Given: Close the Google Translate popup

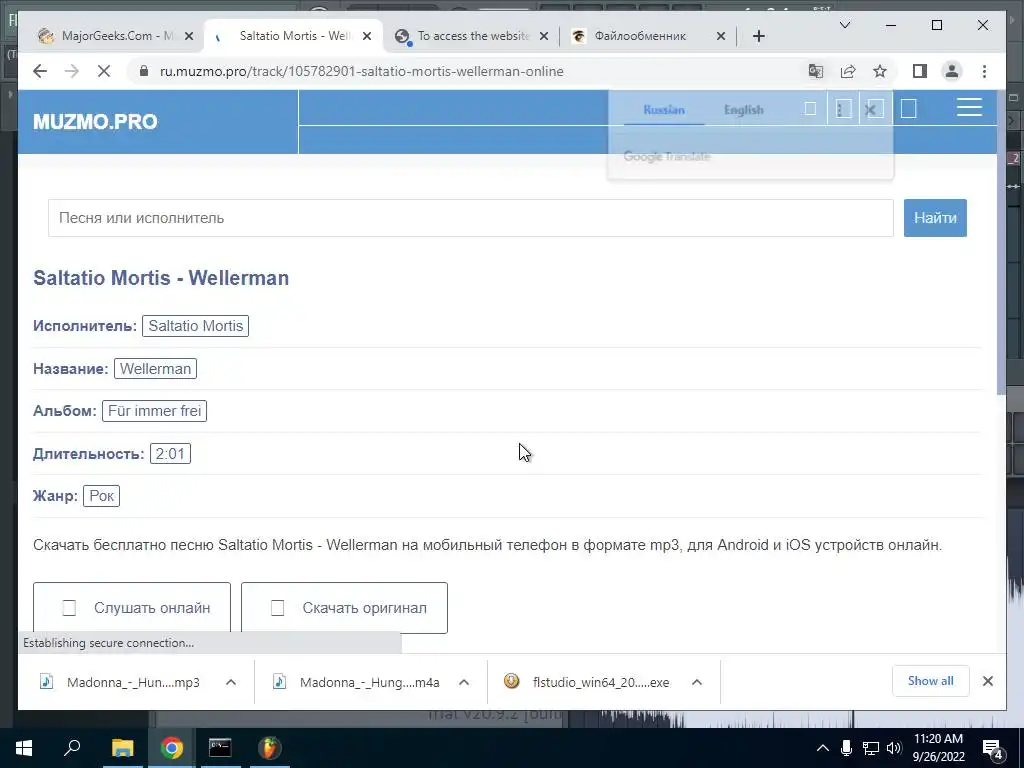Looking at the screenshot, I should [x=871, y=109].
